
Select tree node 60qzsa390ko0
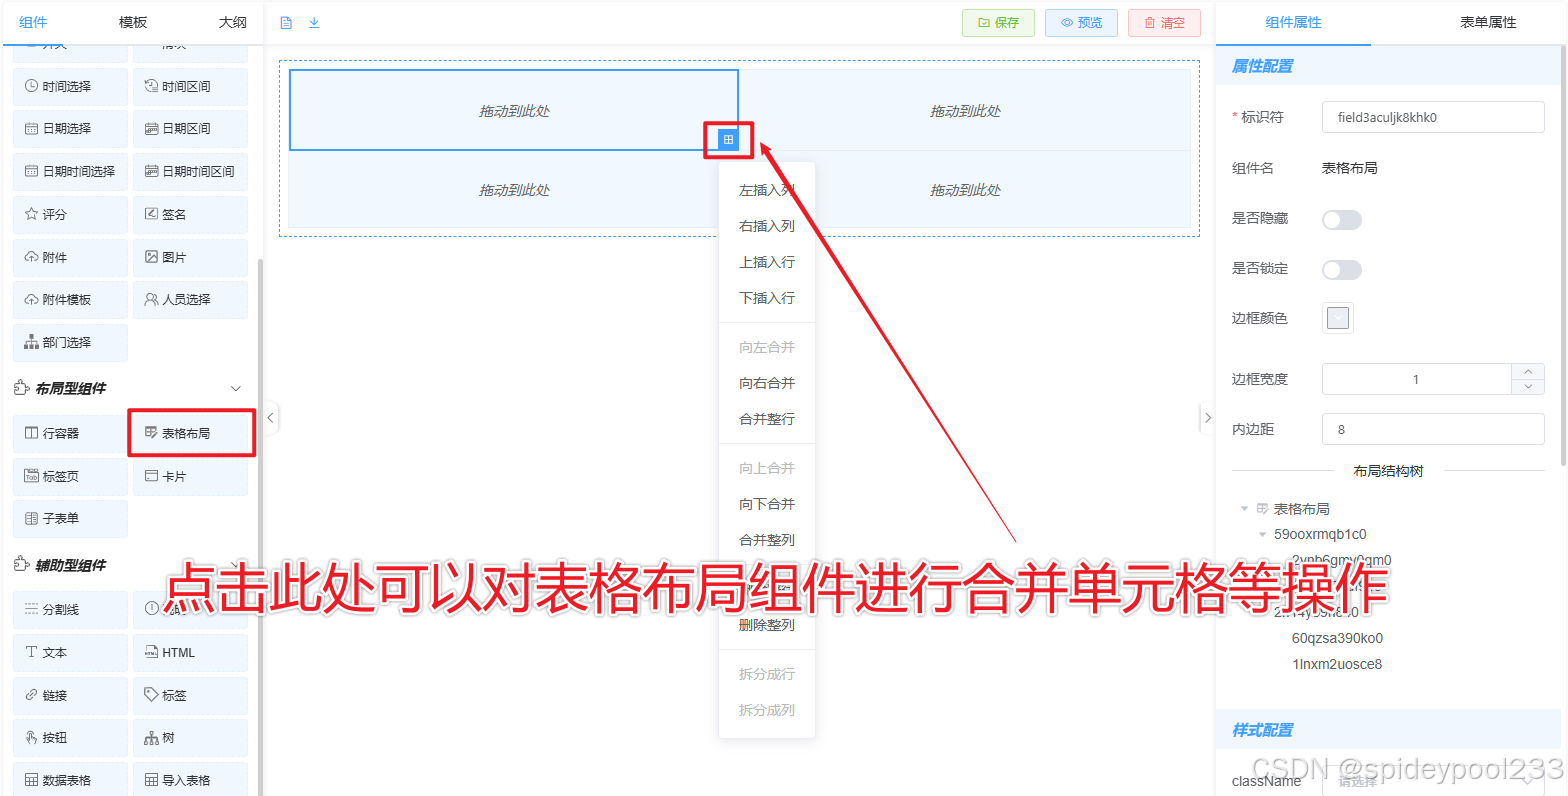[1337, 638]
